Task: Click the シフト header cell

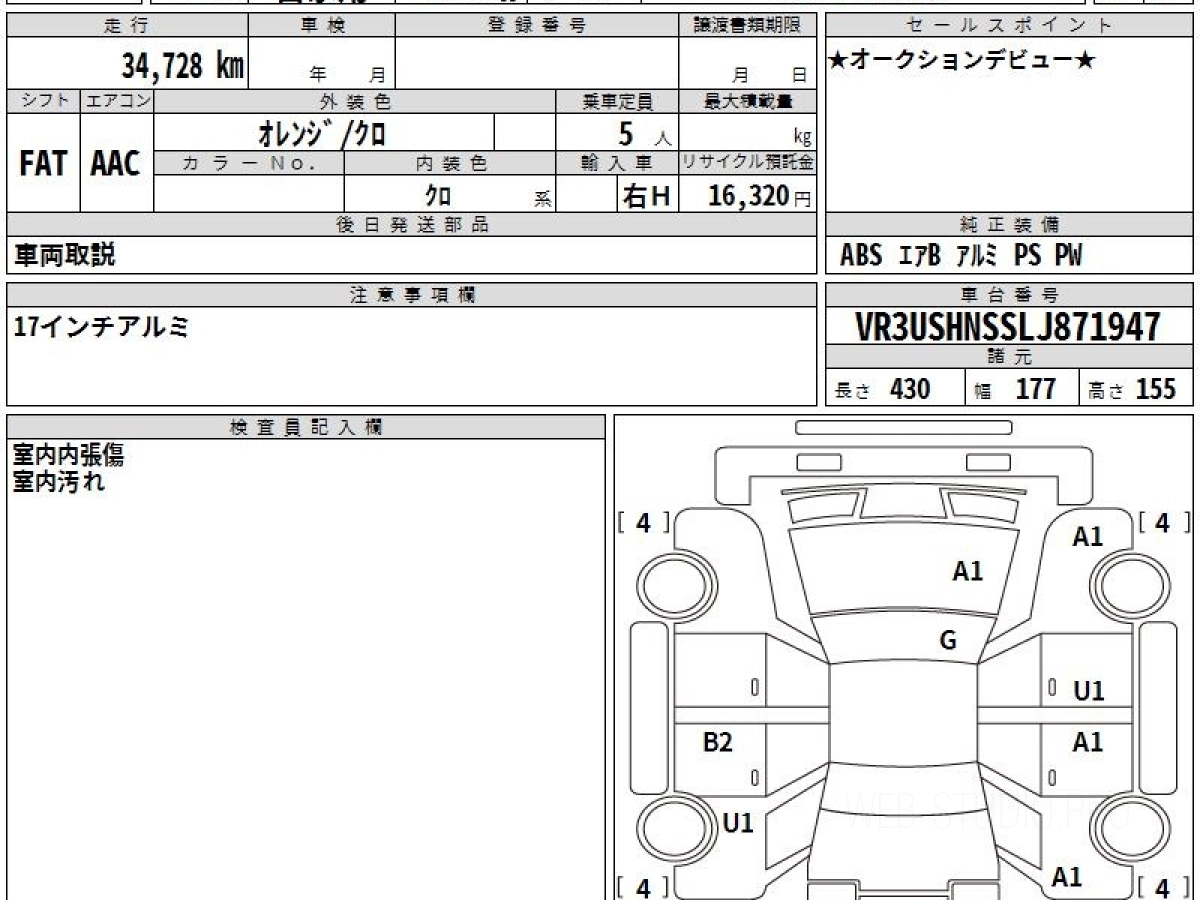Action: [43, 101]
